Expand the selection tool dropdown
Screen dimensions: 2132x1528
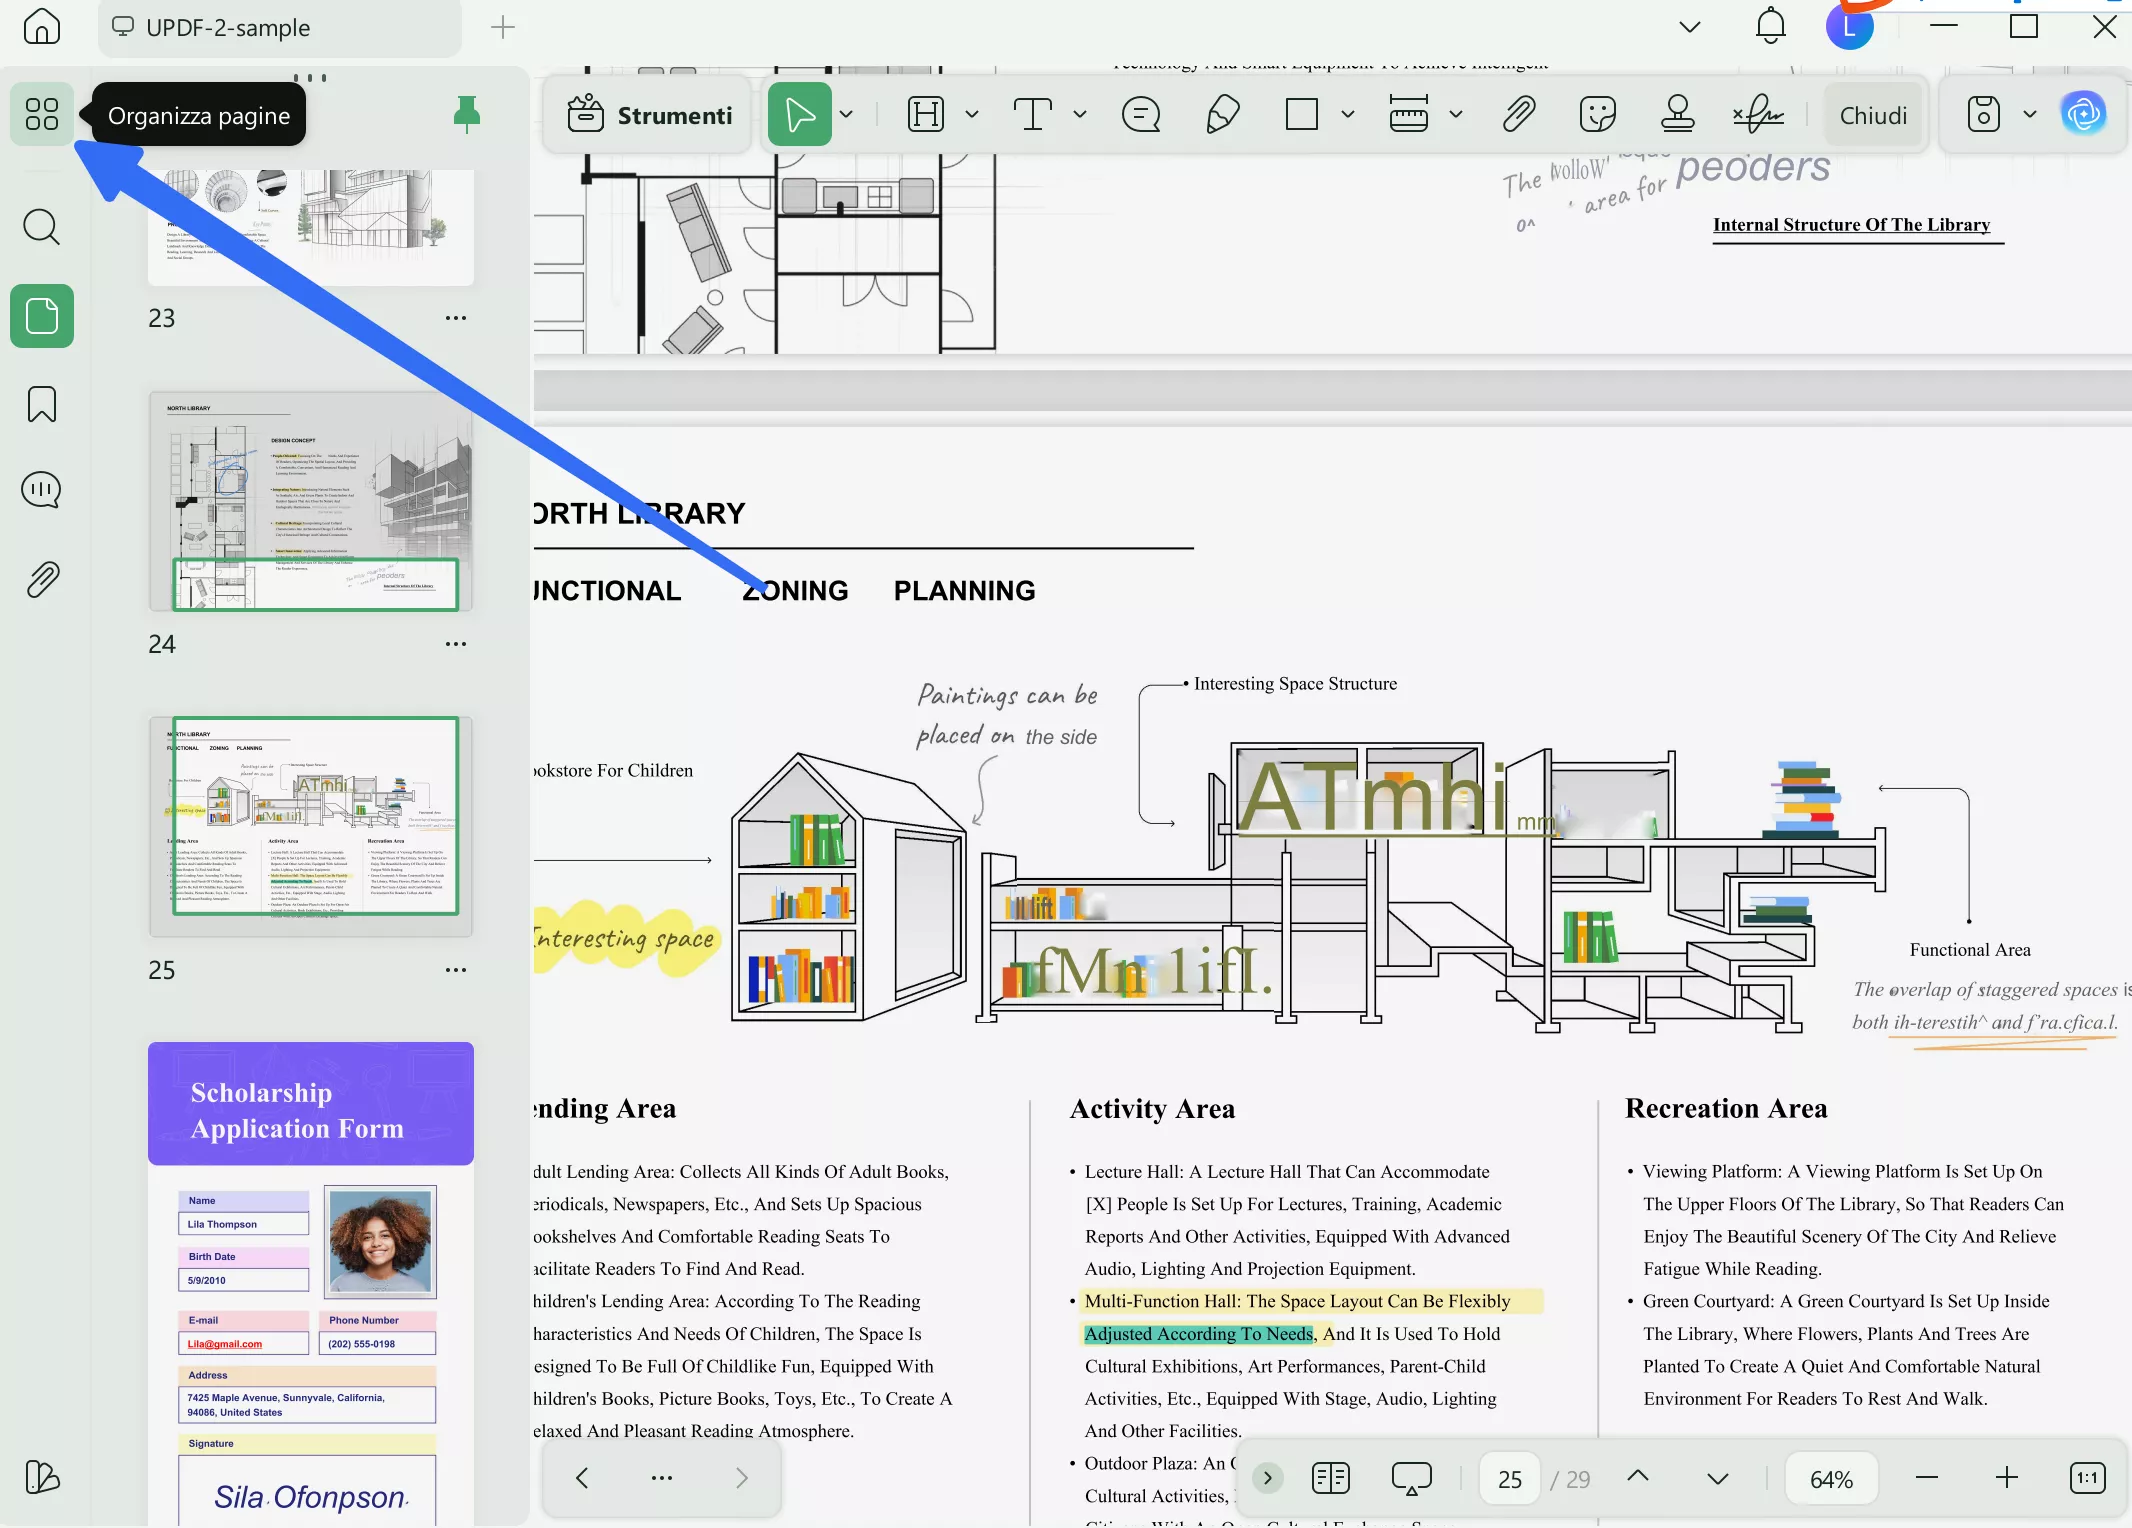coord(847,114)
